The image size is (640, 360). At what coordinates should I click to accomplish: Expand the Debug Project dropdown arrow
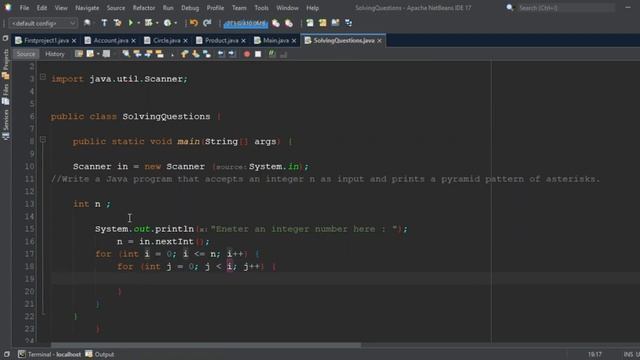pyautogui.click(x=157, y=23)
